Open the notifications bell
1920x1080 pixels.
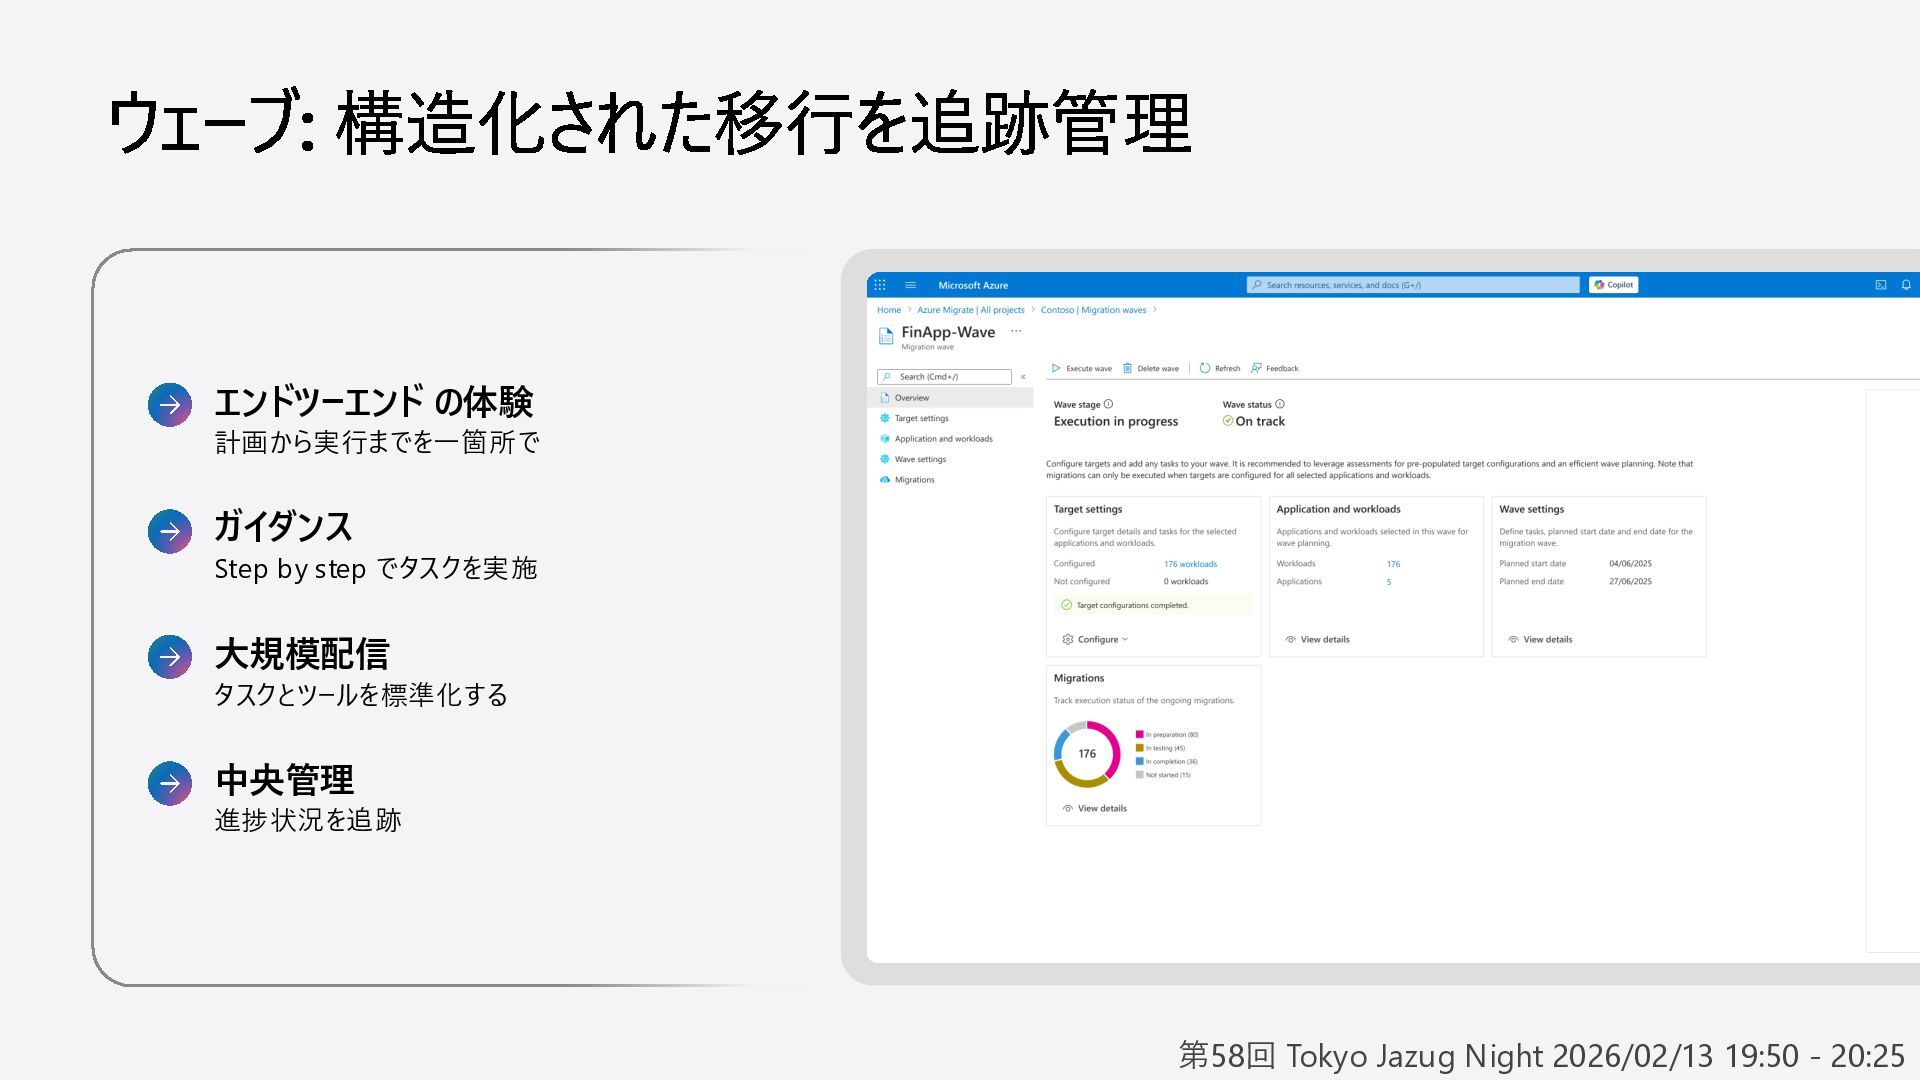pyautogui.click(x=1906, y=285)
